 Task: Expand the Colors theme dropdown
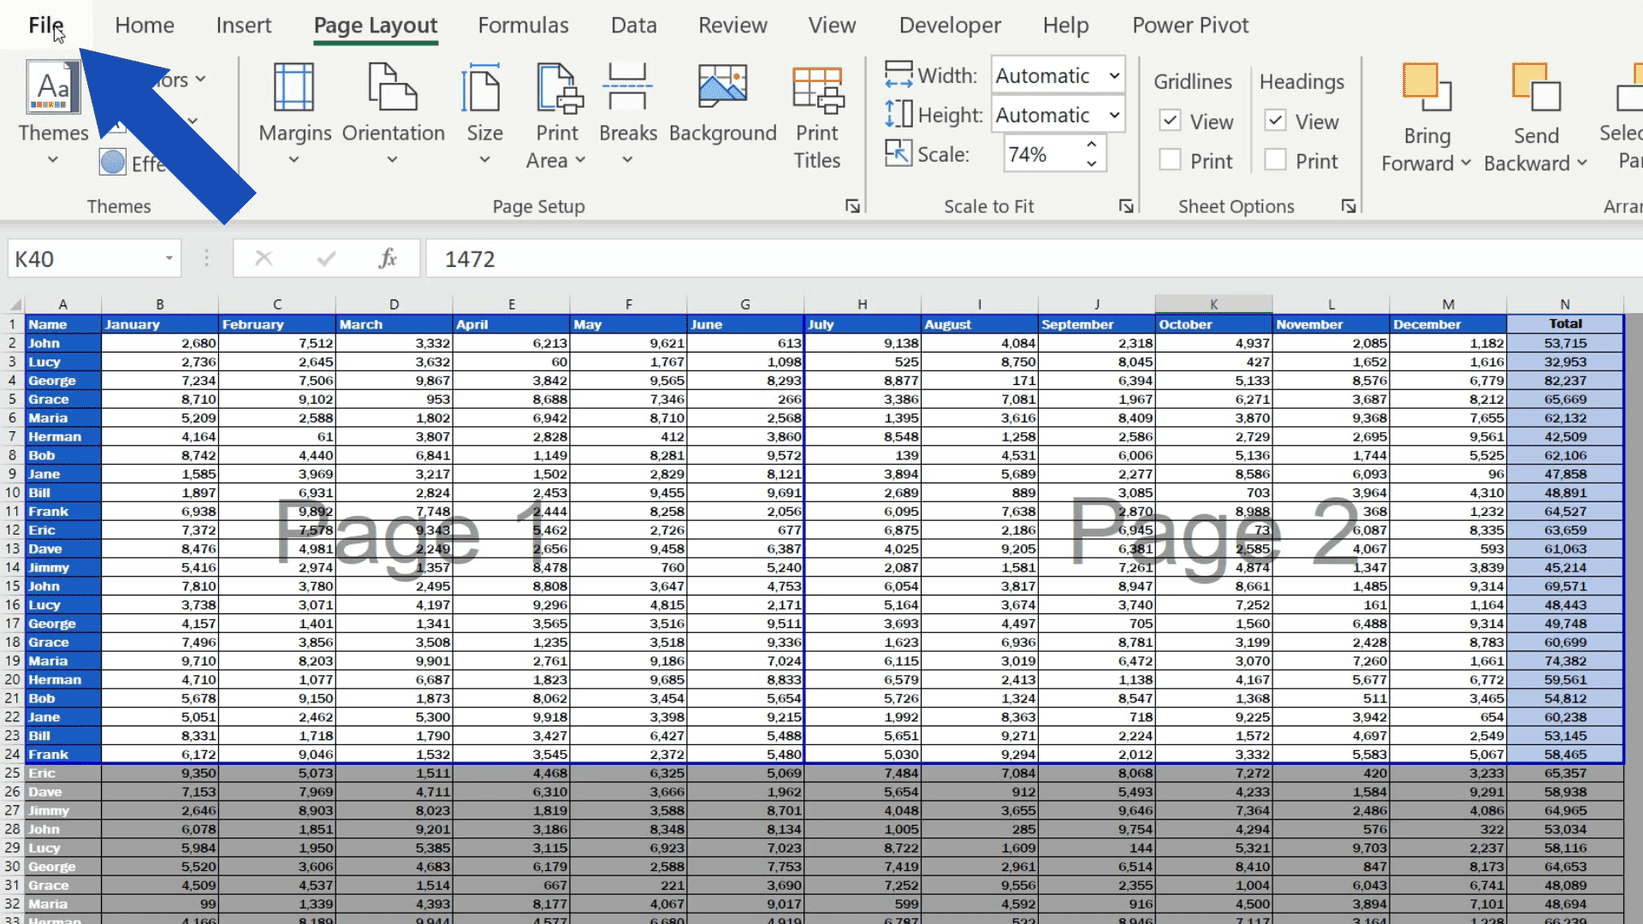click(200, 79)
